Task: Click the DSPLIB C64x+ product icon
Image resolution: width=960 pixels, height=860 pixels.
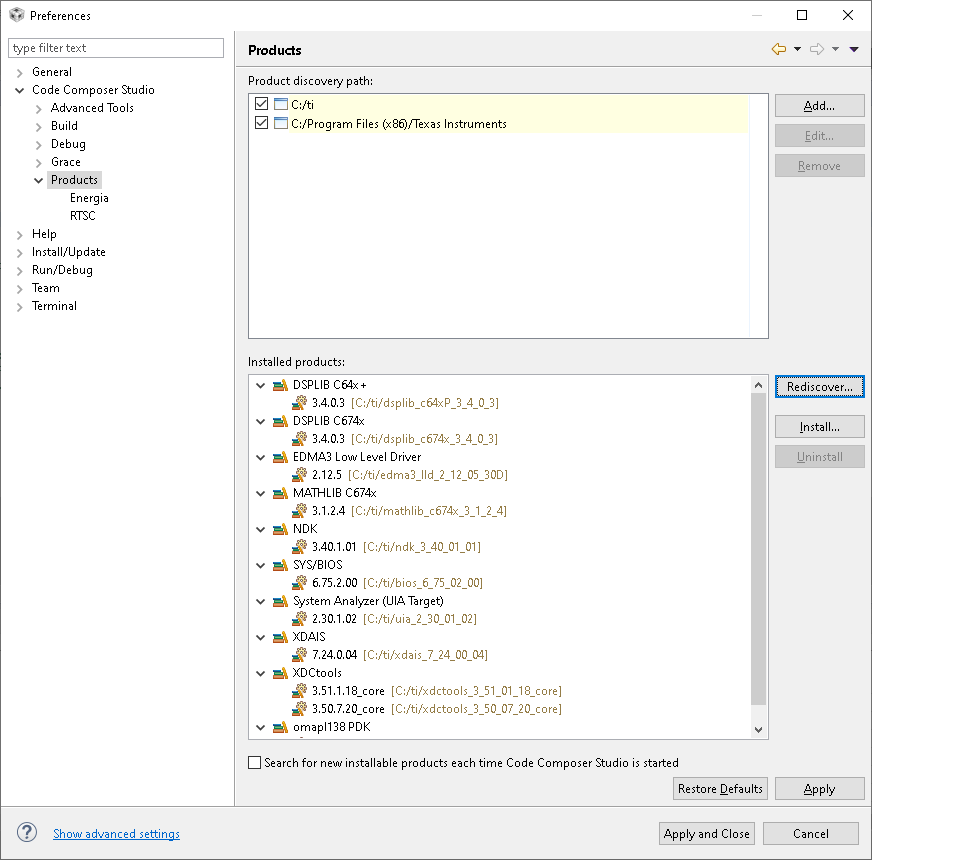Action: tap(280, 385)
